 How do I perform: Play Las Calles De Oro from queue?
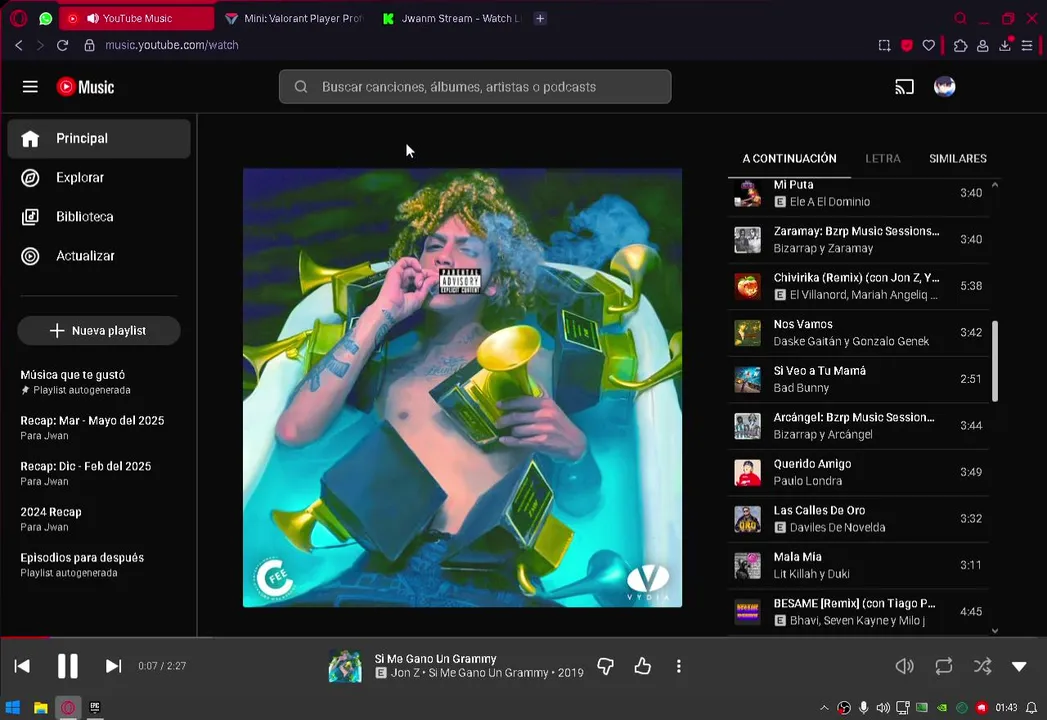coord(858,518)
